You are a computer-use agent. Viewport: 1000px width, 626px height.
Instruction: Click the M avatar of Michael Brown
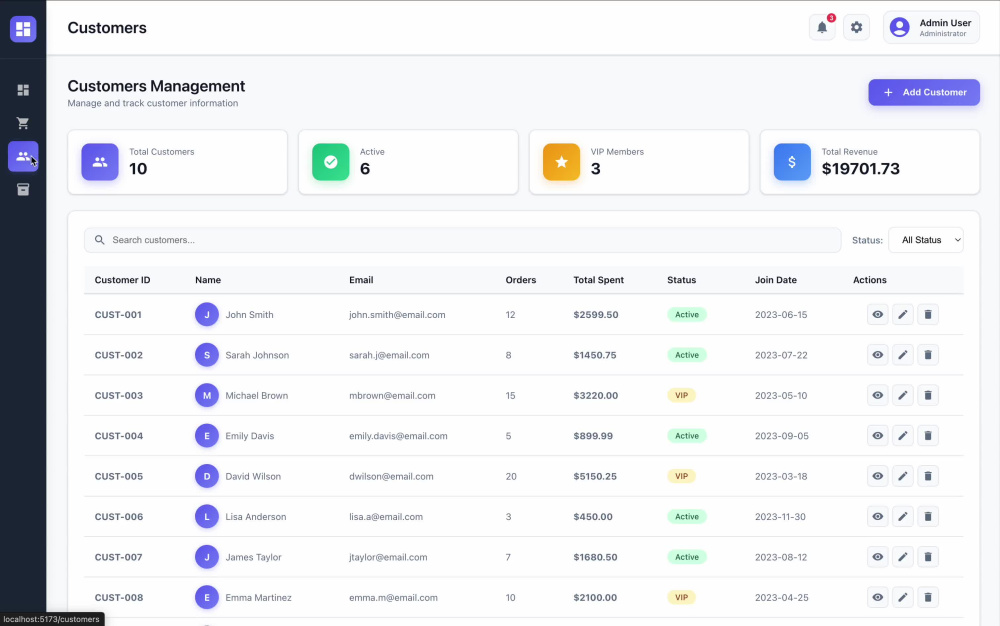pyautogui.click(x=207, y=395)
